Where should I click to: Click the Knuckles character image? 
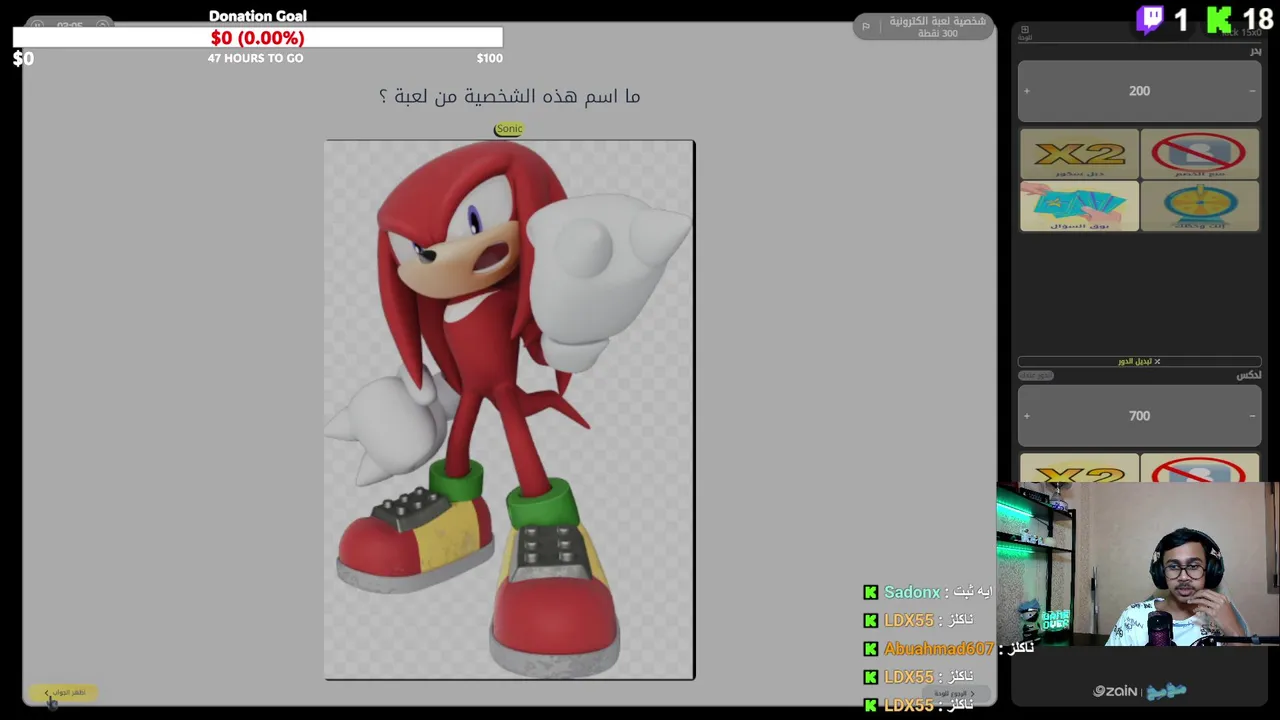[x=509, y=410]
